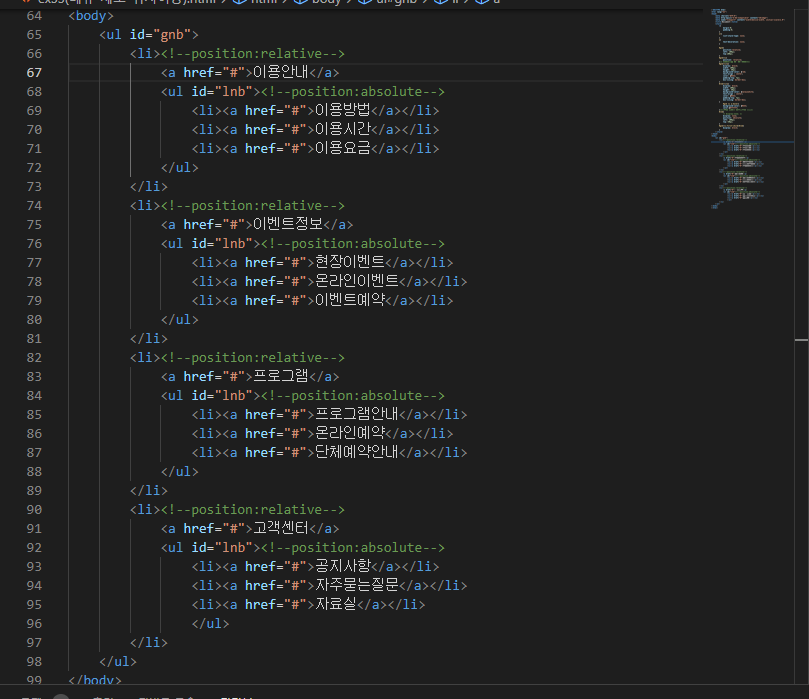Screen dimensions: 809x699
Task: Click 이벤트예약 text on line 79
Action: pos(350,301)
